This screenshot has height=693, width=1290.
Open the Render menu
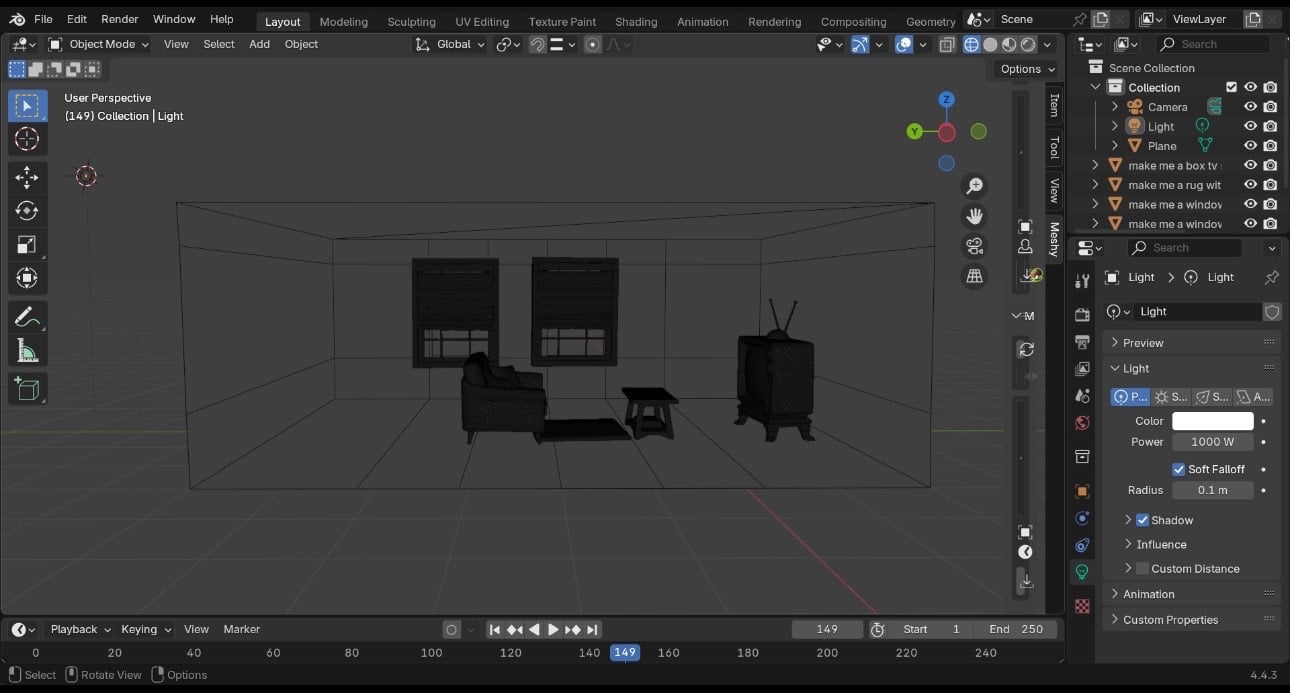120,19
